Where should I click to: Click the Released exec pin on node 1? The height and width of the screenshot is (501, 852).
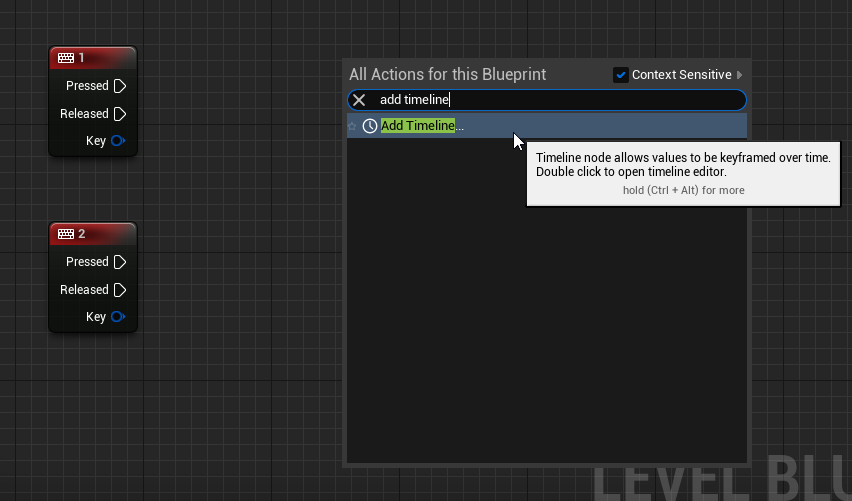(120, 114)
